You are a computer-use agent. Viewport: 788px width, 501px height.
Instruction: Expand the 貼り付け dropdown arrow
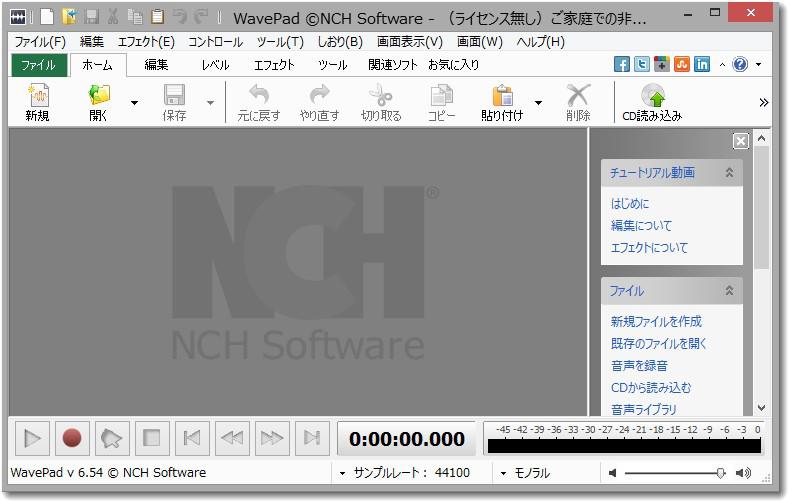[539, 103]
